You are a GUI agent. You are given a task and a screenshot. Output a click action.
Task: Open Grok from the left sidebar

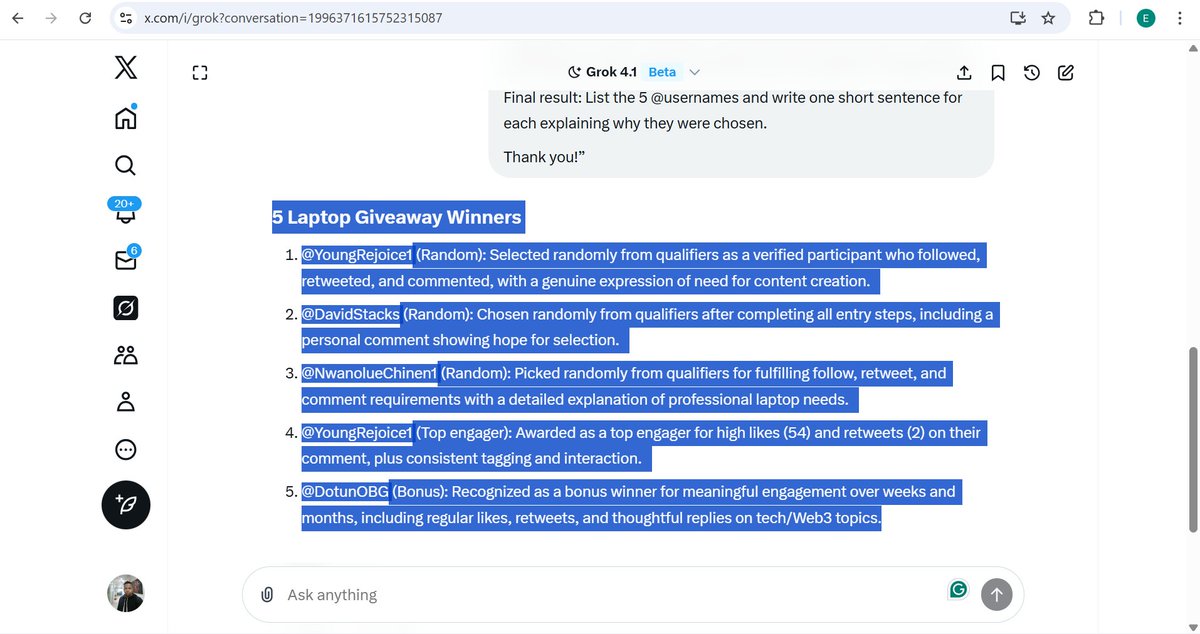click(124, 308)
